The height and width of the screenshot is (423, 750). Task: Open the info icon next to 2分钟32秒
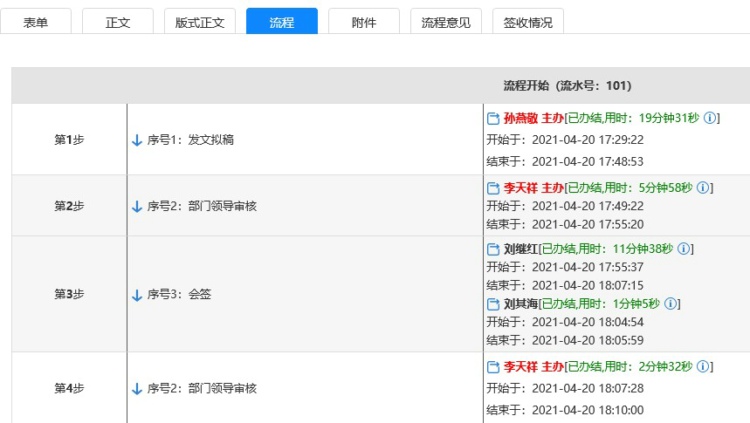pyautogui.click(x=703, y=367)
